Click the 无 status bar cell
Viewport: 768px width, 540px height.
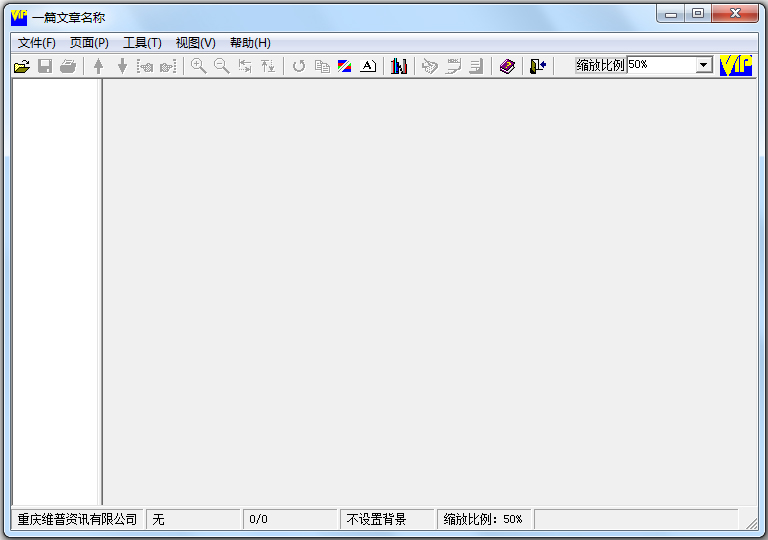pyautogui.click(x=193, y=519)
